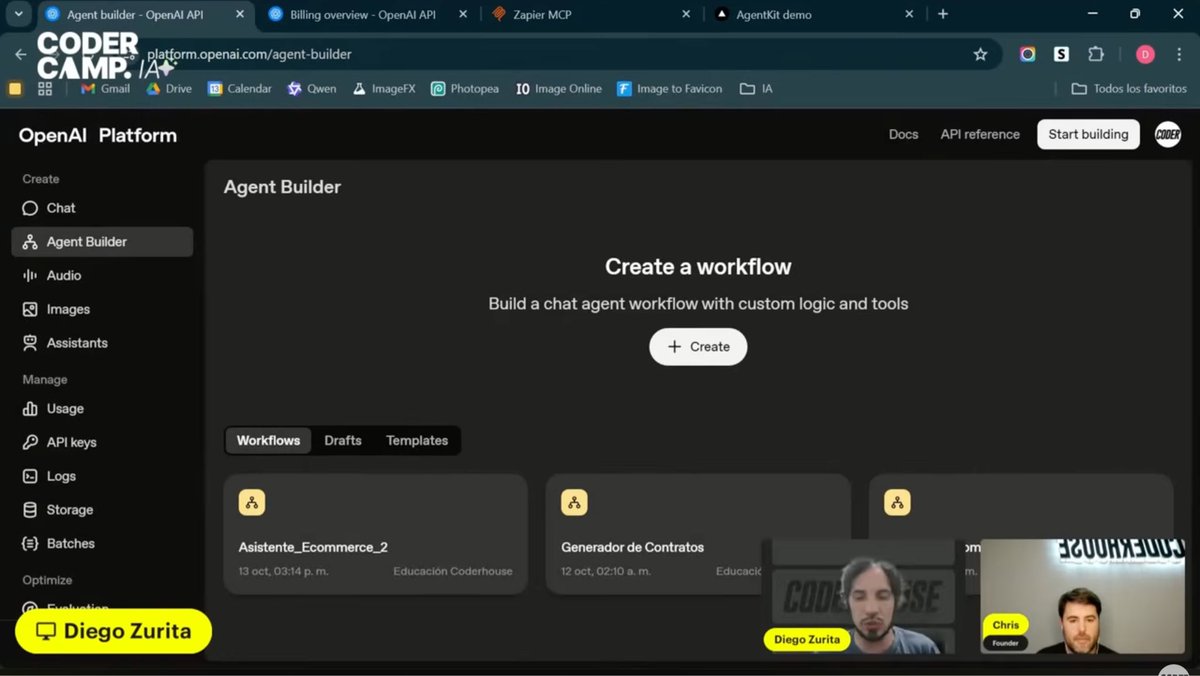Open the Asistente_Ecommerce_2 workflow card
This screenshot has height=676, width=1200.
pyautogui.click(x=376, y=534)
